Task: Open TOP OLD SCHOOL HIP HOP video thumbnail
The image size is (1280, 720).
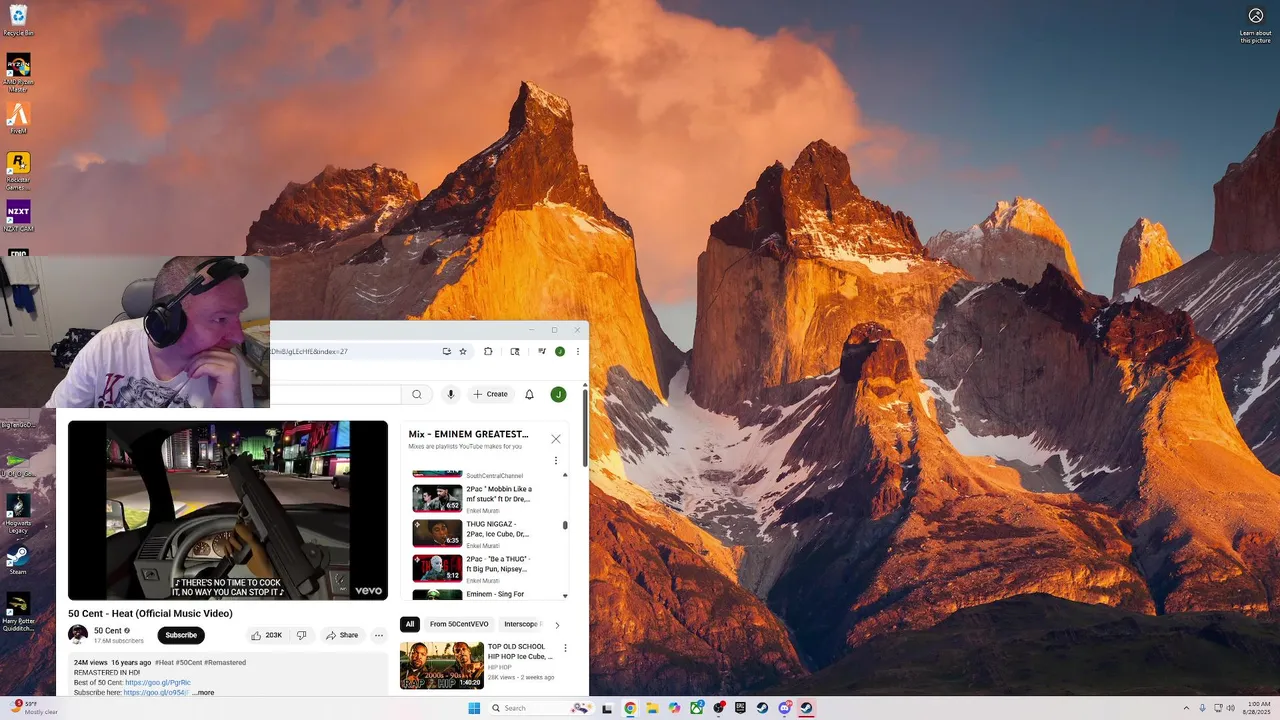Action: click(x=442, y=665)
